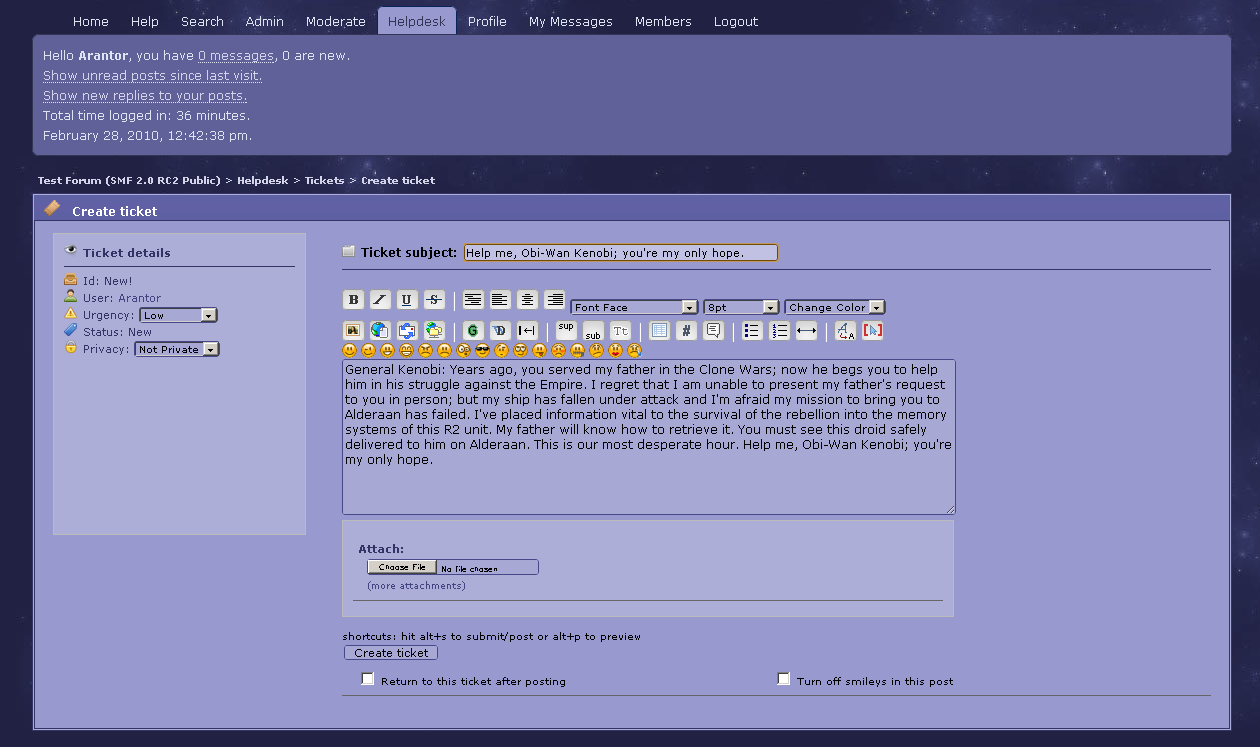Underline text using the U toolbar icon
Screen dimensions: 1260x747
[x=407, y=300]
